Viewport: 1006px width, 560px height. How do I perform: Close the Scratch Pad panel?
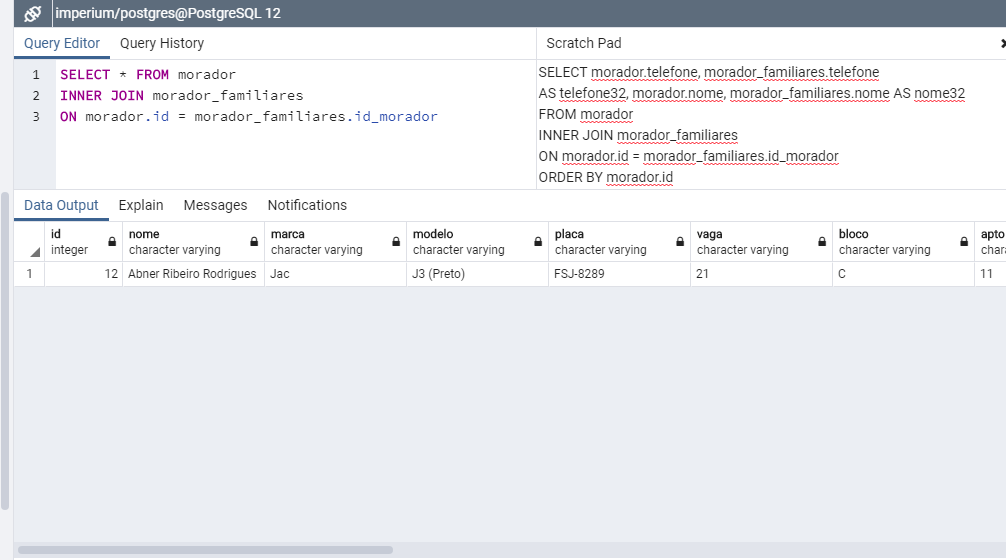click(x=1002, y=44)
